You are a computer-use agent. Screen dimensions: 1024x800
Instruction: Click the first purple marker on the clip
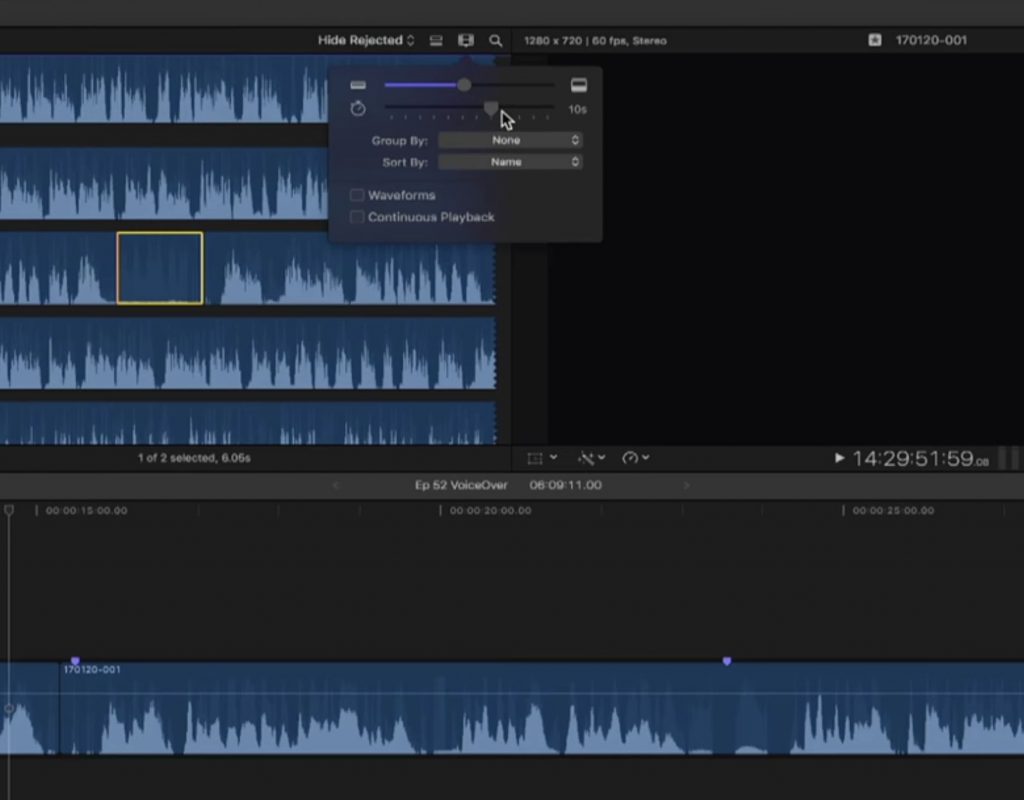pyautogui.click(x=75, y=661)
